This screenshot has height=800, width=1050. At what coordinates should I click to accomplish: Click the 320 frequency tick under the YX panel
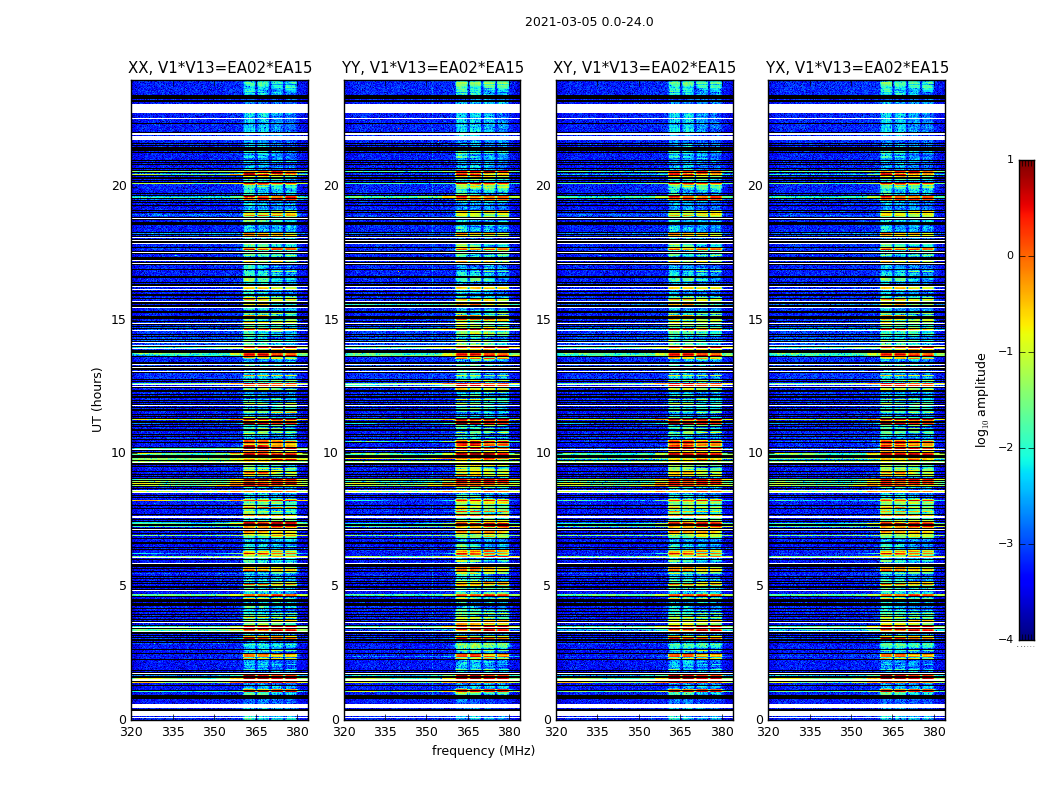point(768,732)
